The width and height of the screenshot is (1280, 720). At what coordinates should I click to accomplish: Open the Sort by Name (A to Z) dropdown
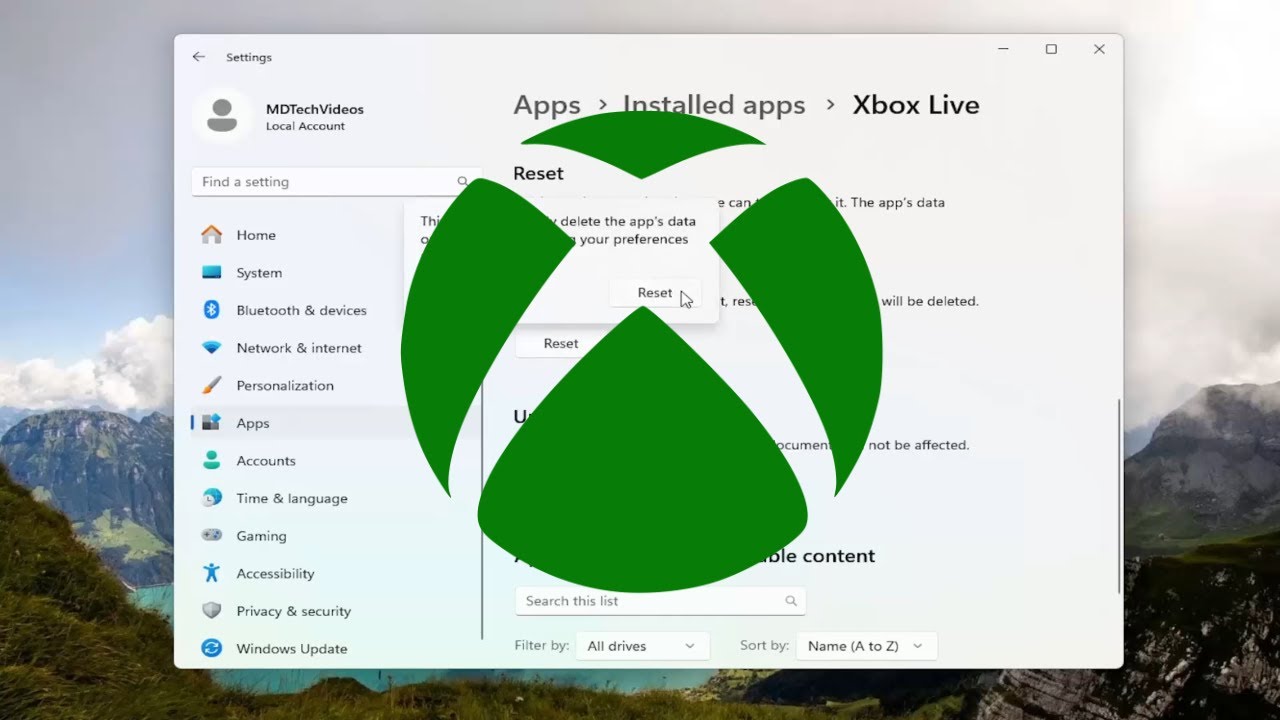point(866,646)
